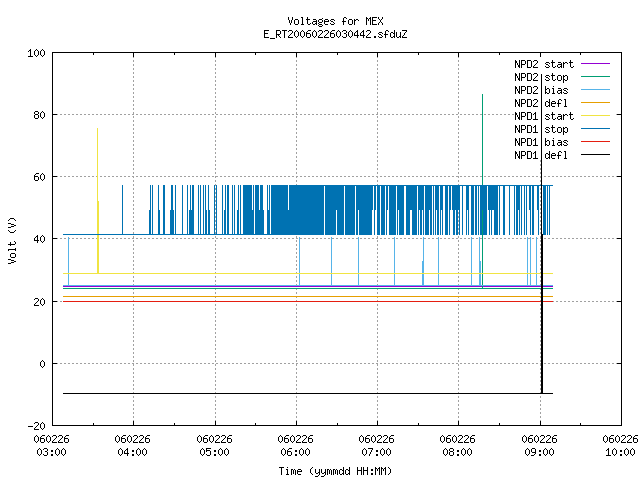This screenshot has height=480, width=640.
Task: Click the y-axis tick label 0
Action: (x=42, y=364)
